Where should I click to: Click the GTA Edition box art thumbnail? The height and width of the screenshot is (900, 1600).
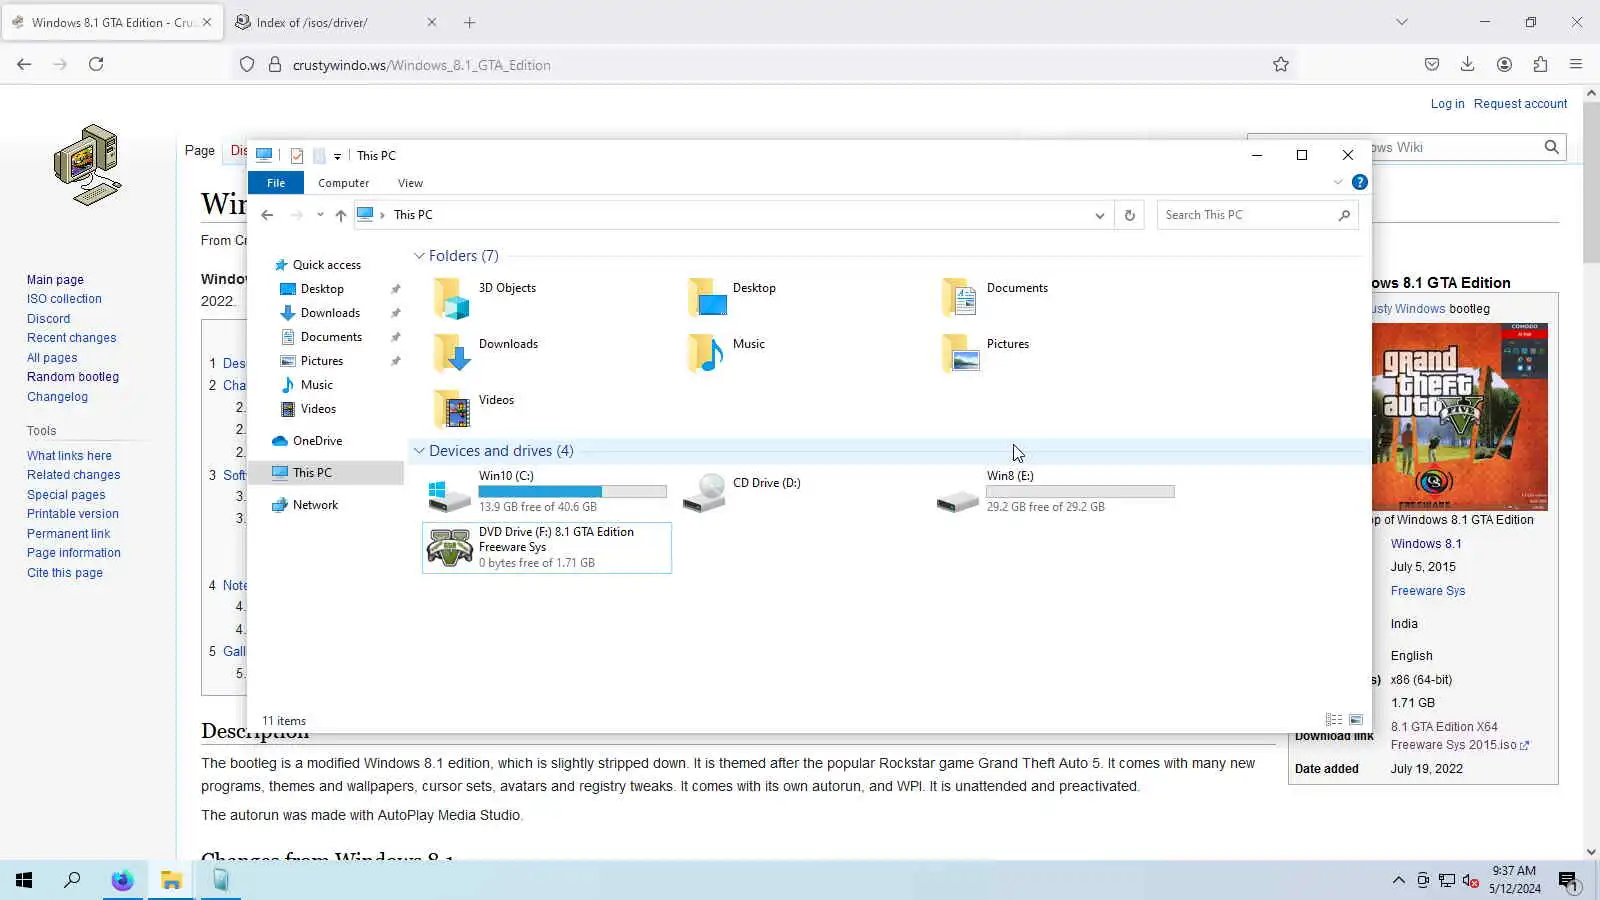pos(1460,417)
